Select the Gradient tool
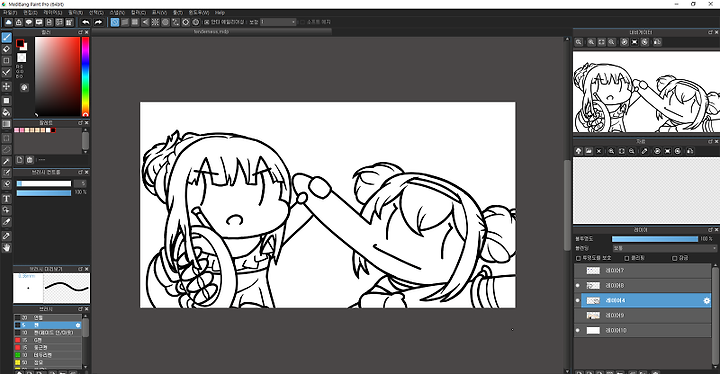This screenshot has height=374, width=720. point(6,124)
